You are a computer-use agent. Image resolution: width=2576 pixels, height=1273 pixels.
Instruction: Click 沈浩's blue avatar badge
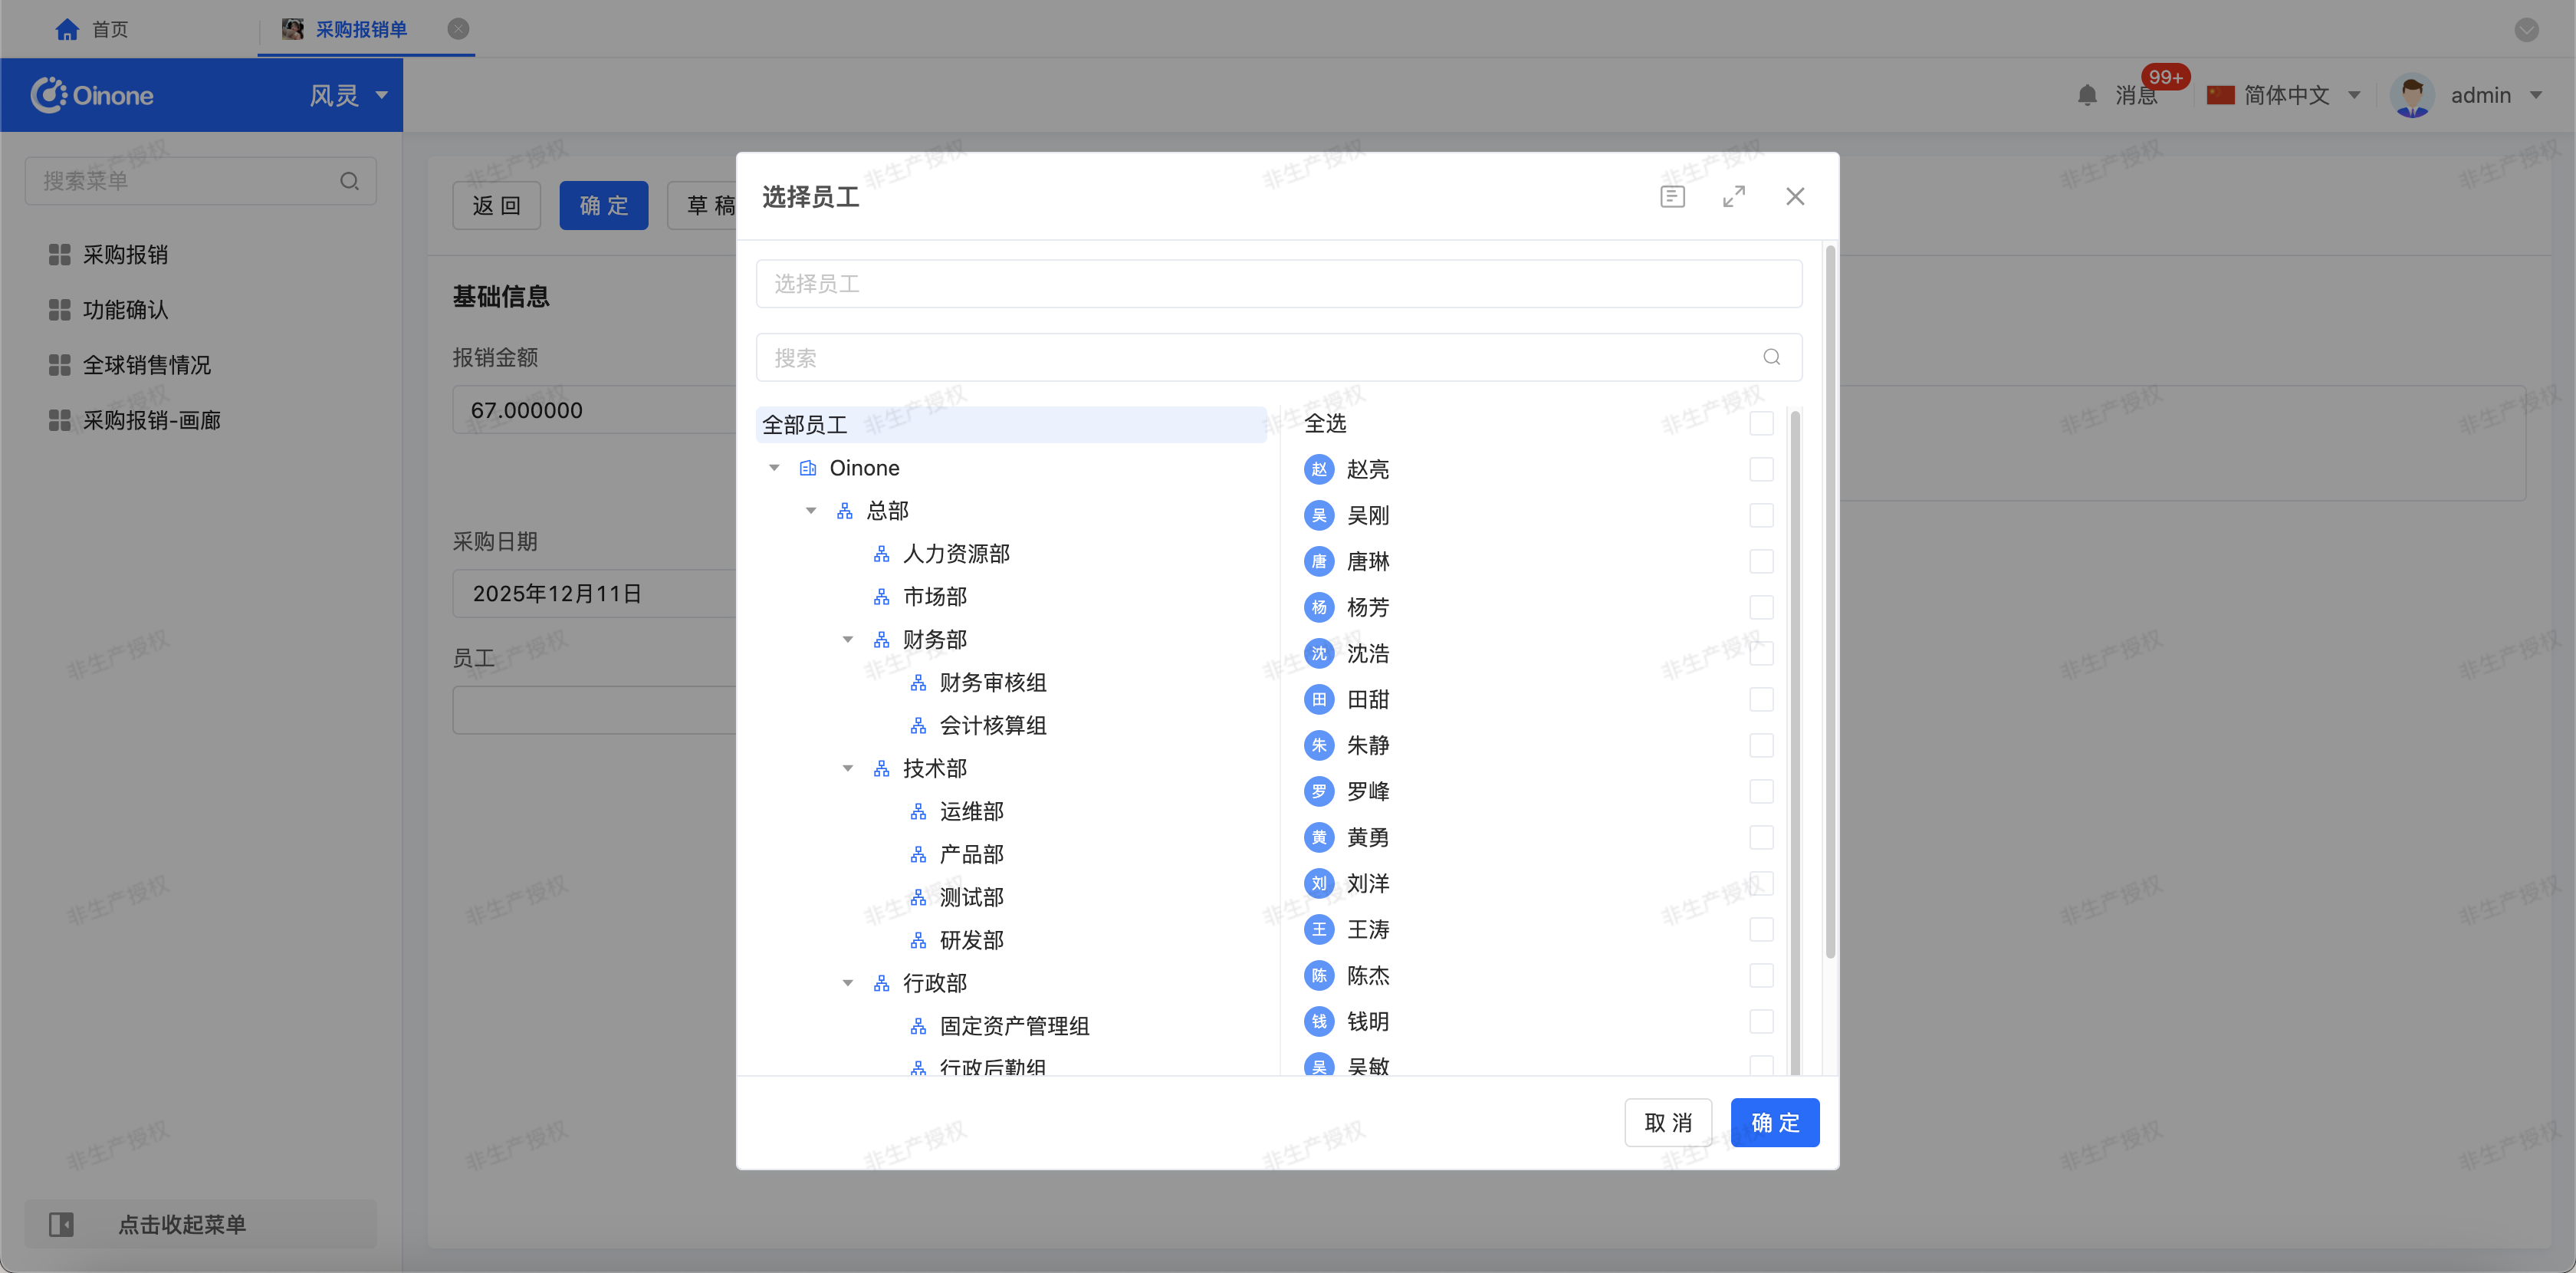point(1319,653)
